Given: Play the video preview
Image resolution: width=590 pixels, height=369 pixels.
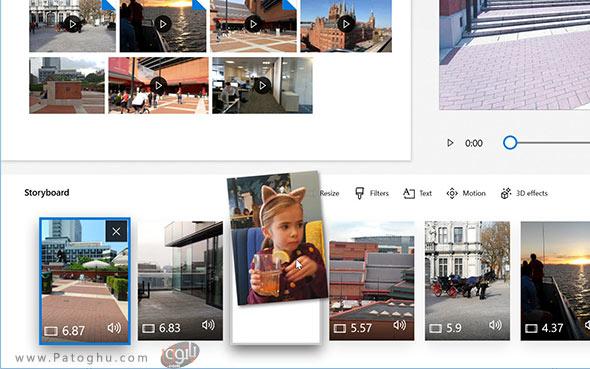Looking at the screenshot, I should tap(450, 143).
